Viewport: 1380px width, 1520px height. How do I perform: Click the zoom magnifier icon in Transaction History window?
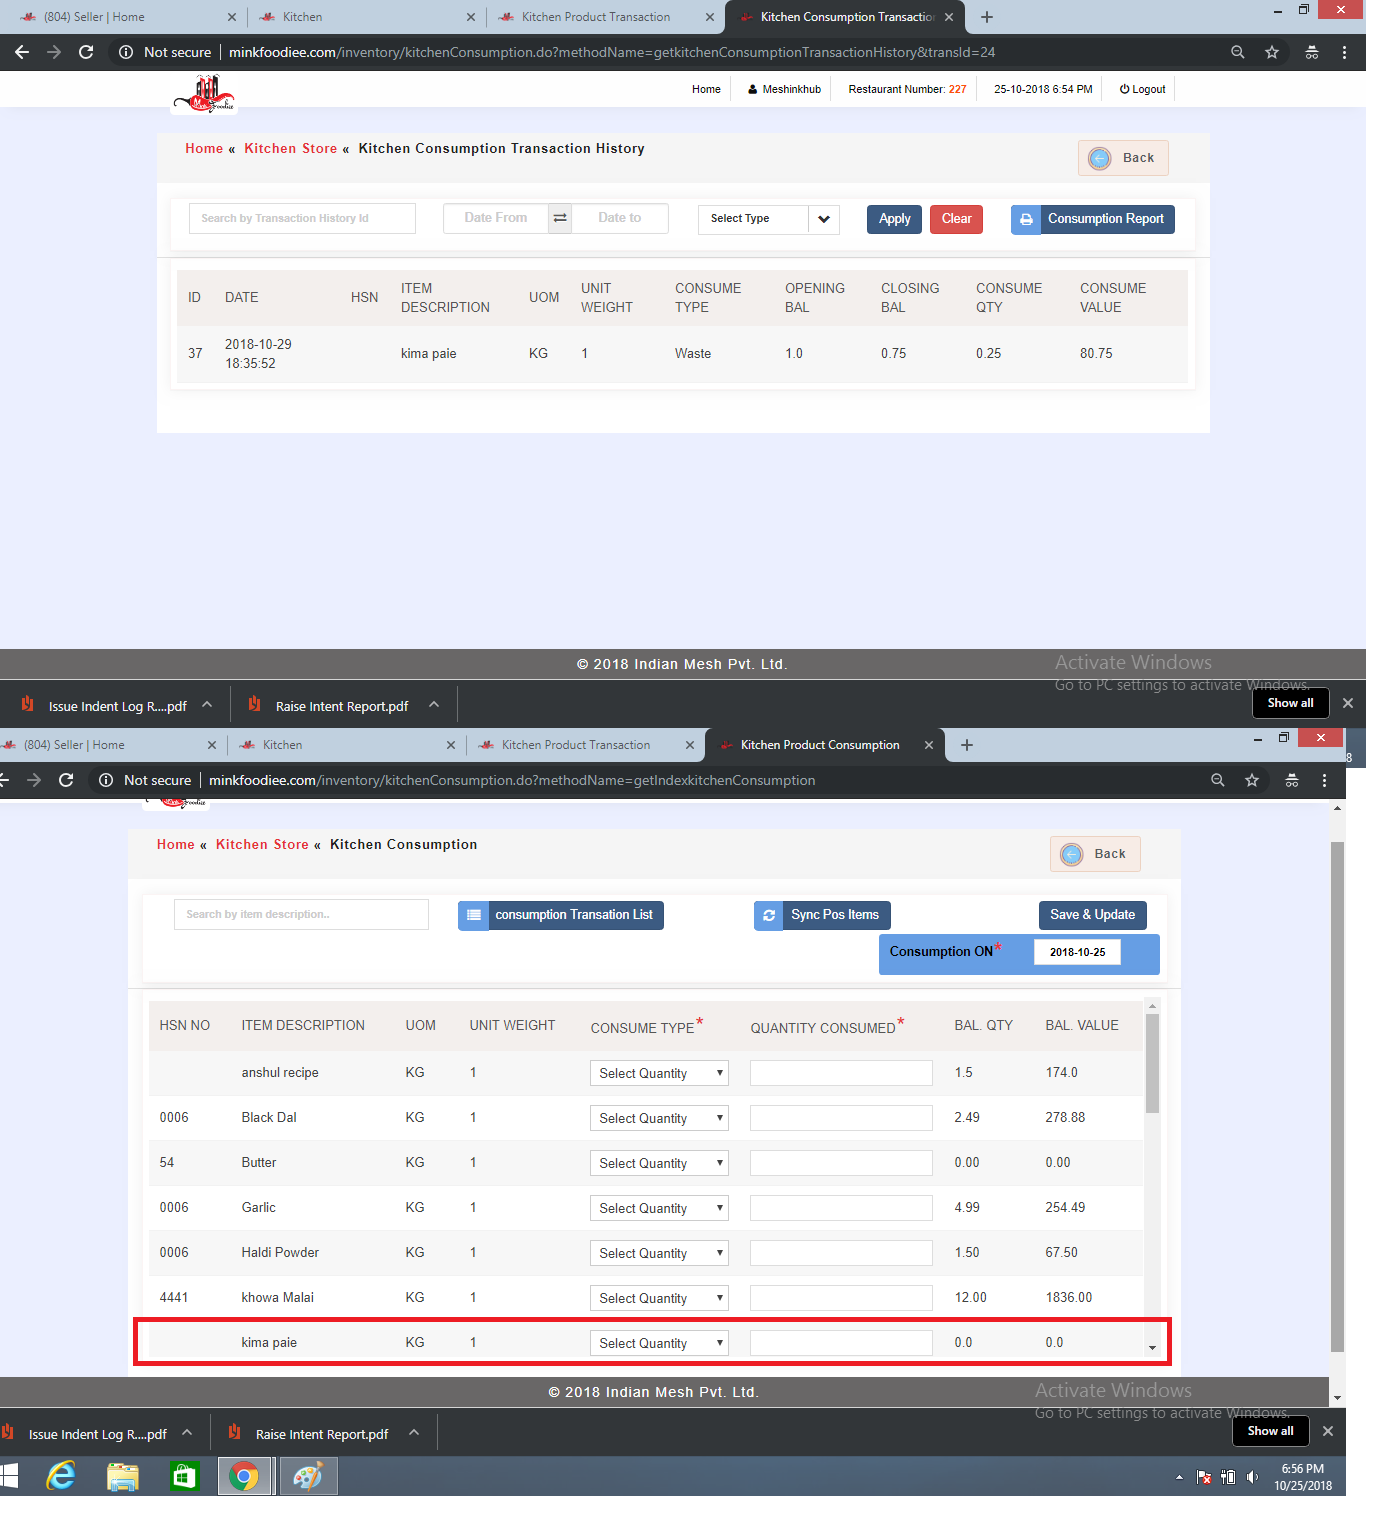pos(1238,52)
